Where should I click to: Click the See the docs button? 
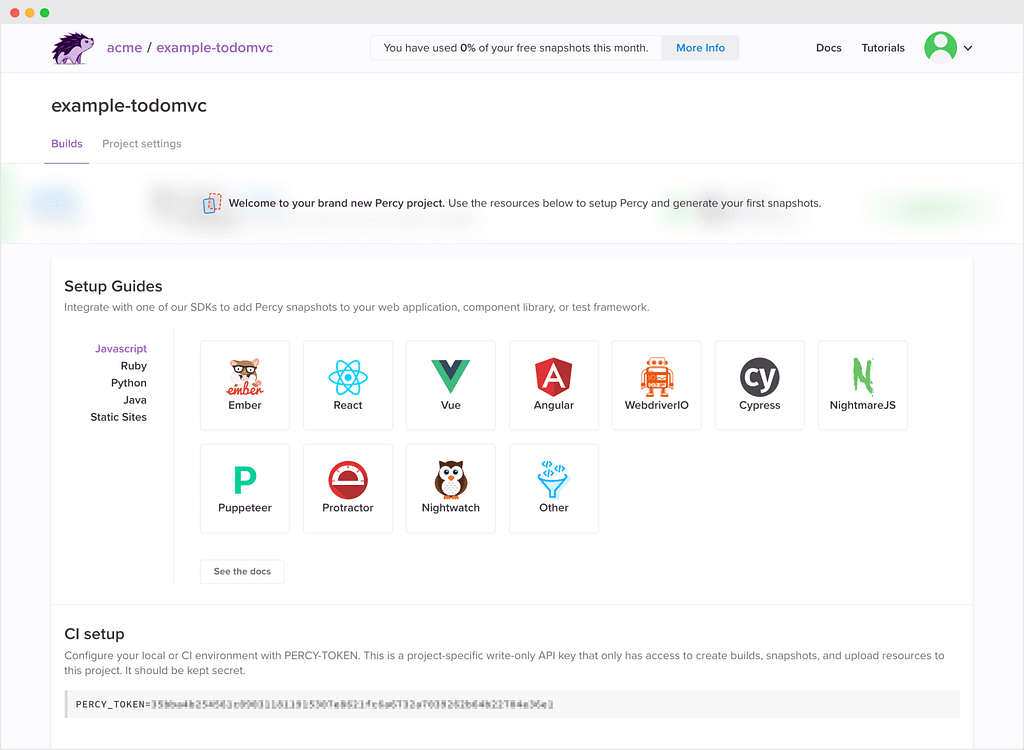242,571
